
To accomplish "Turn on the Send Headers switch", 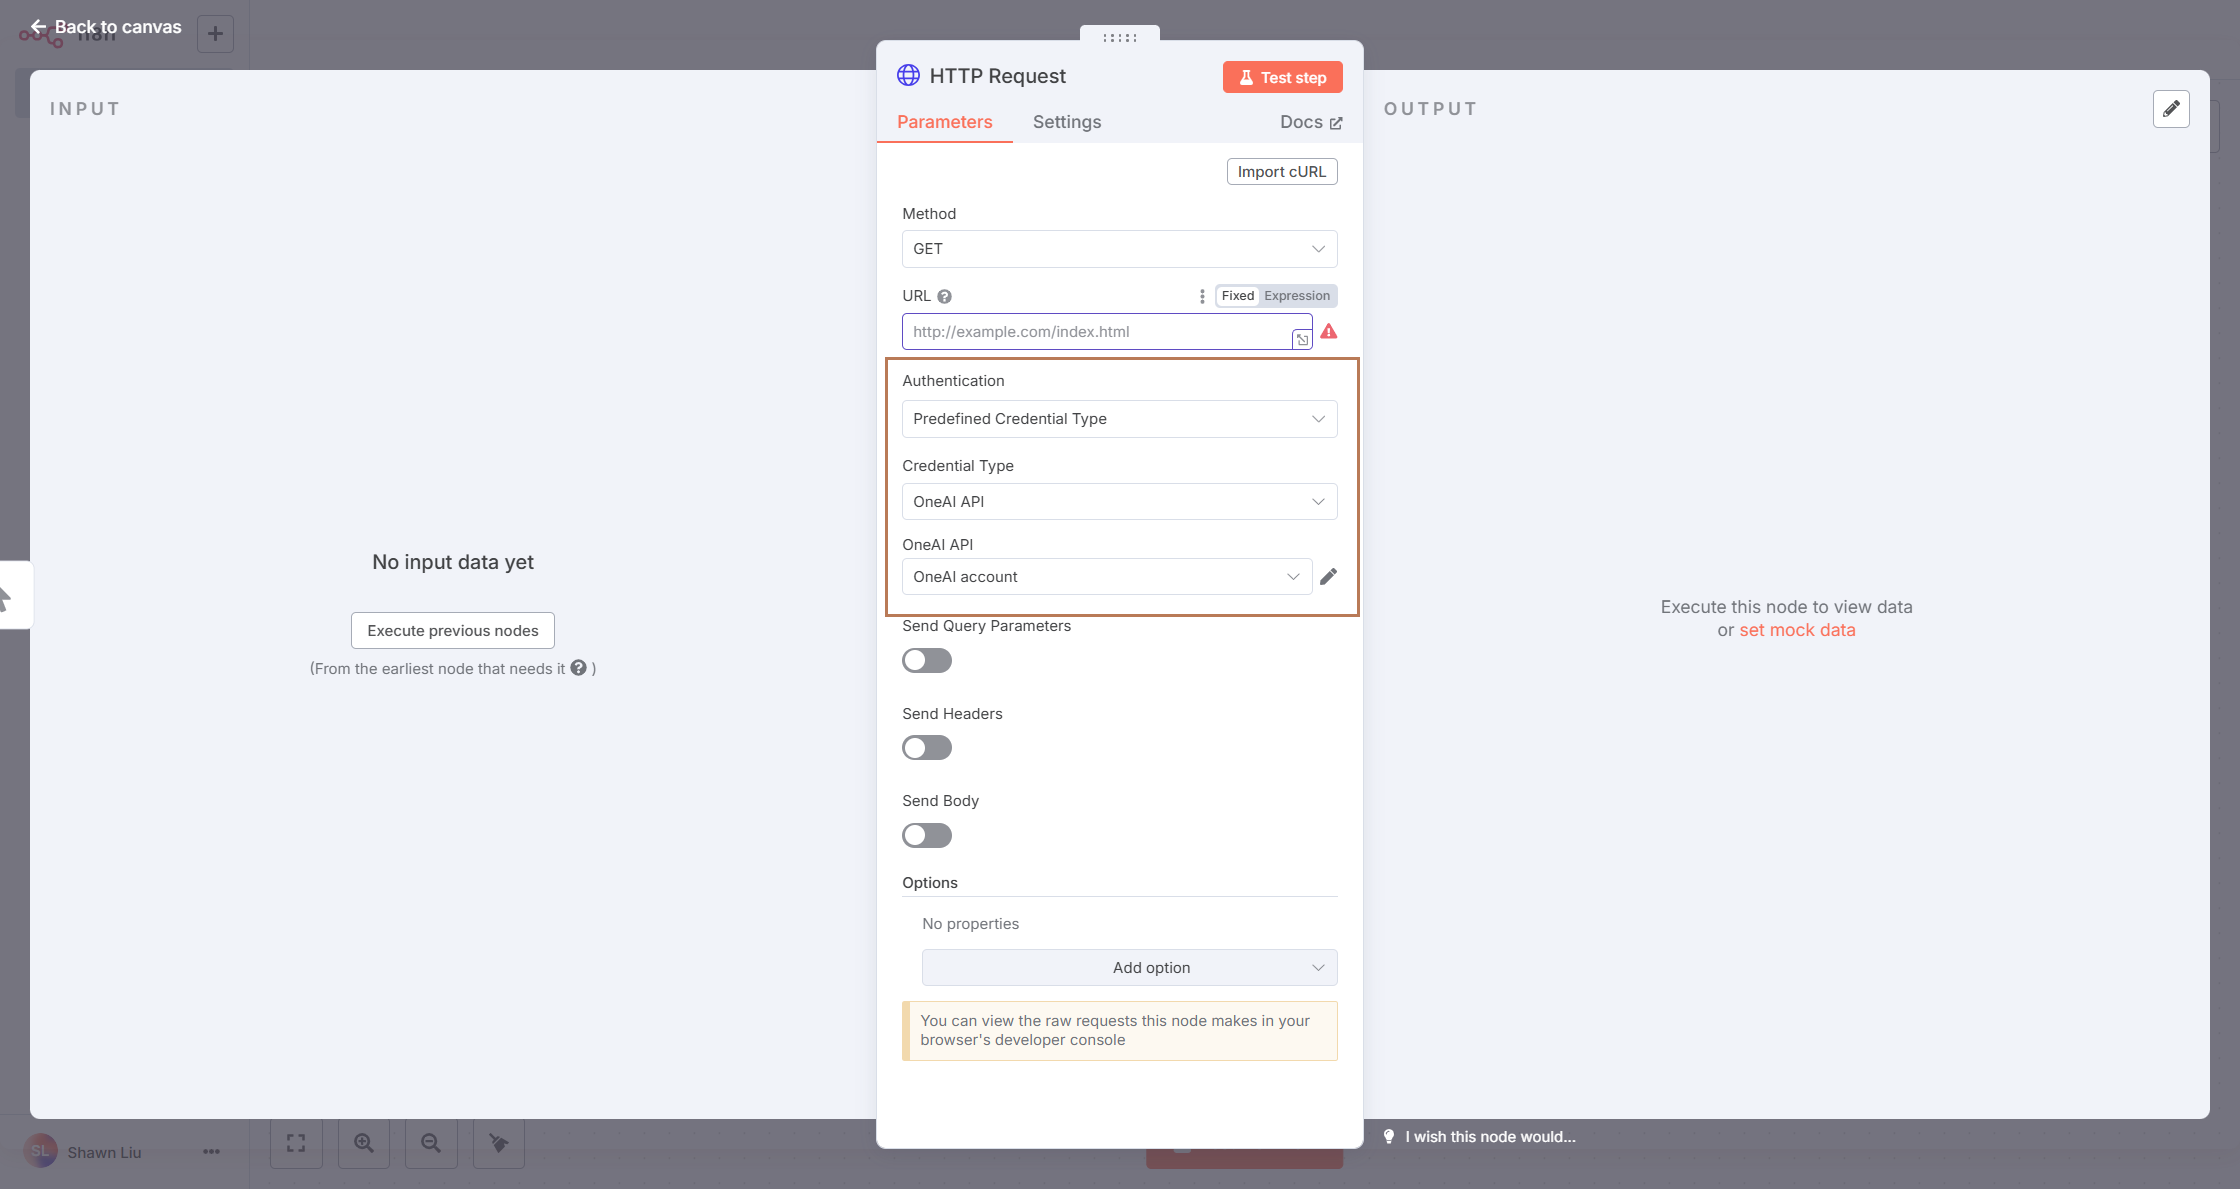I will 927,748.
